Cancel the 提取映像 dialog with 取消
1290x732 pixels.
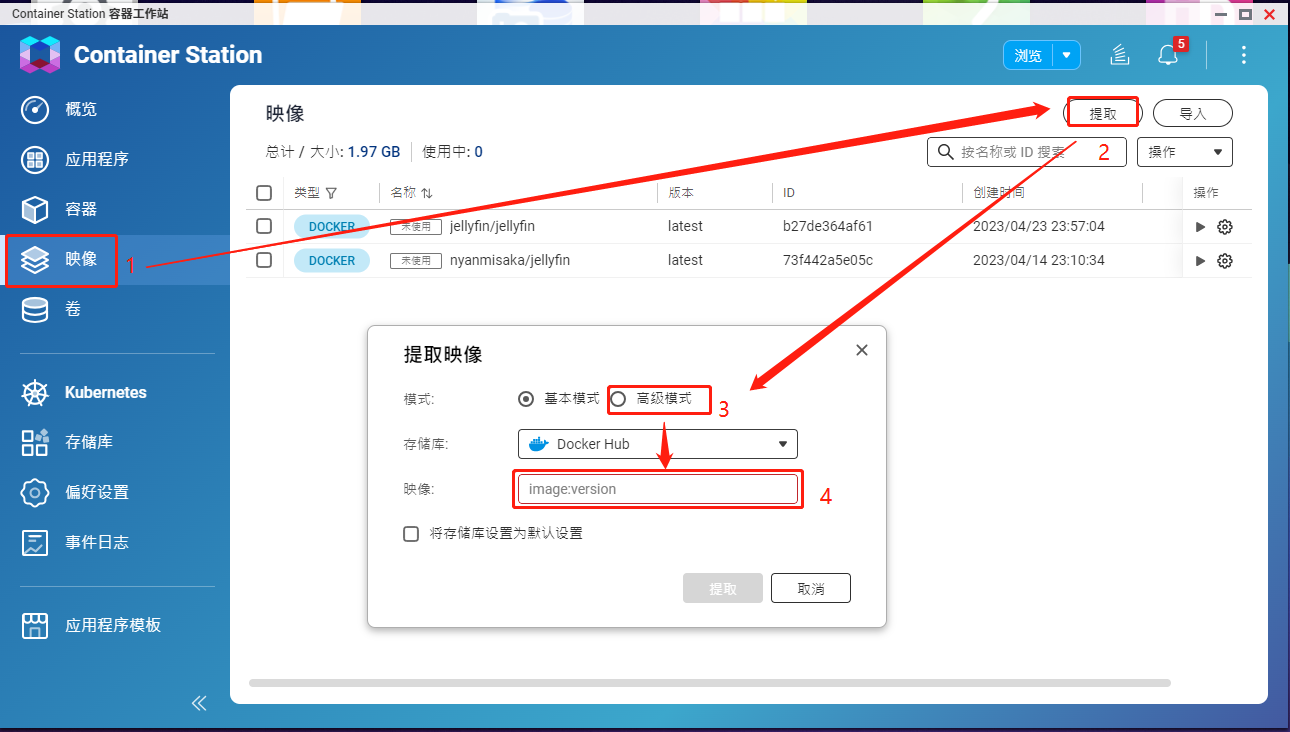(x=810, y=587)
